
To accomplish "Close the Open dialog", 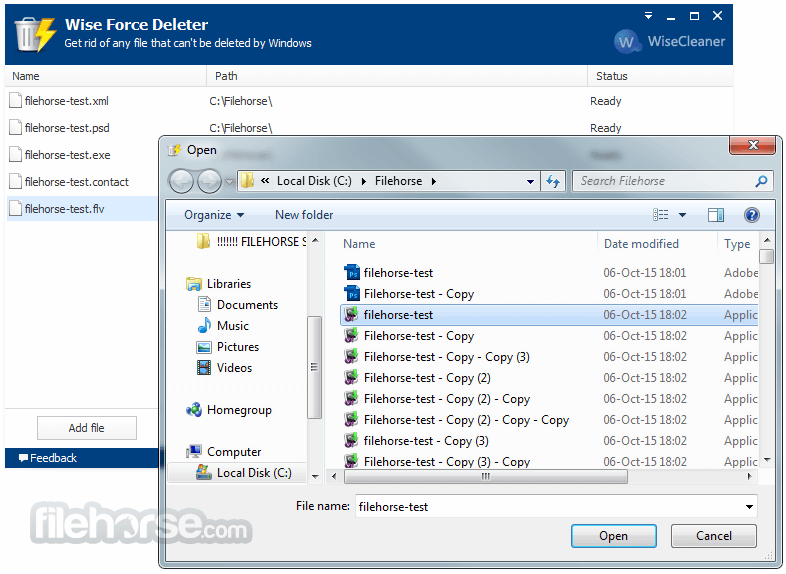I will (753, 145).
